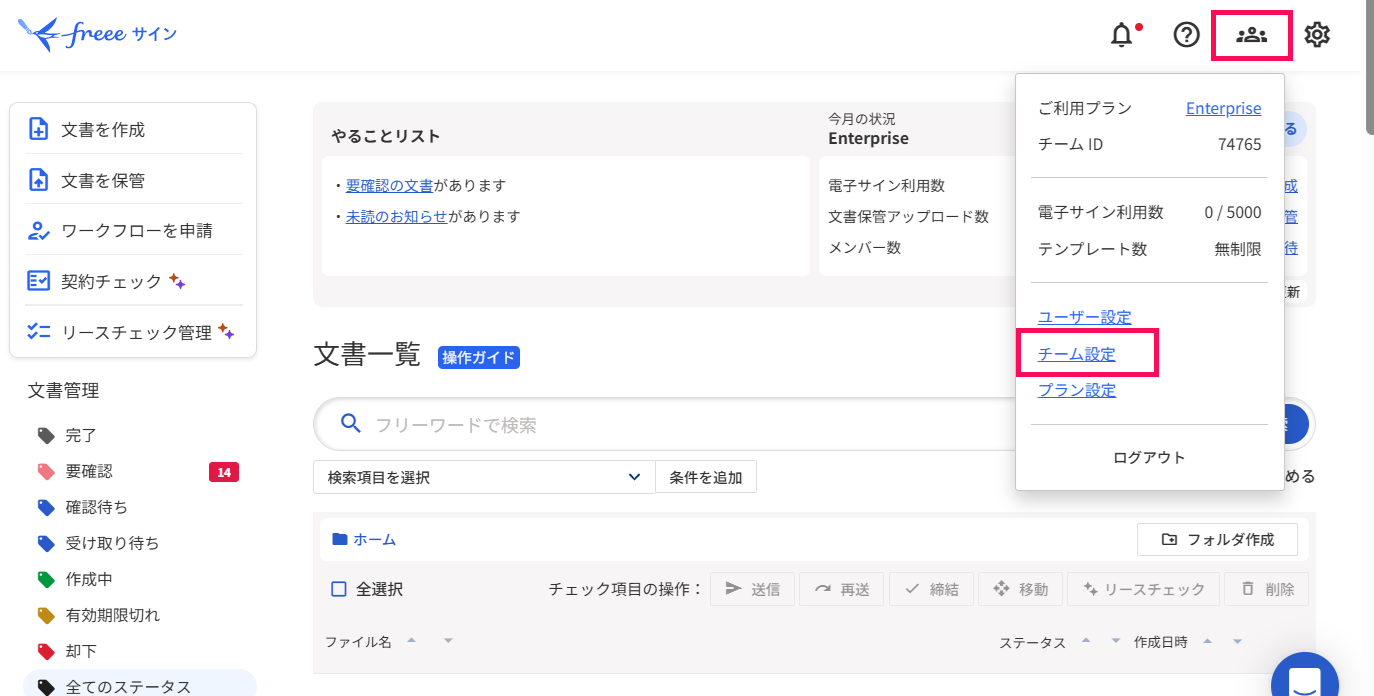The image size is (1374, 696).
Task: Click the 文書一覧 page heading
Action: (x=367, y=355)
